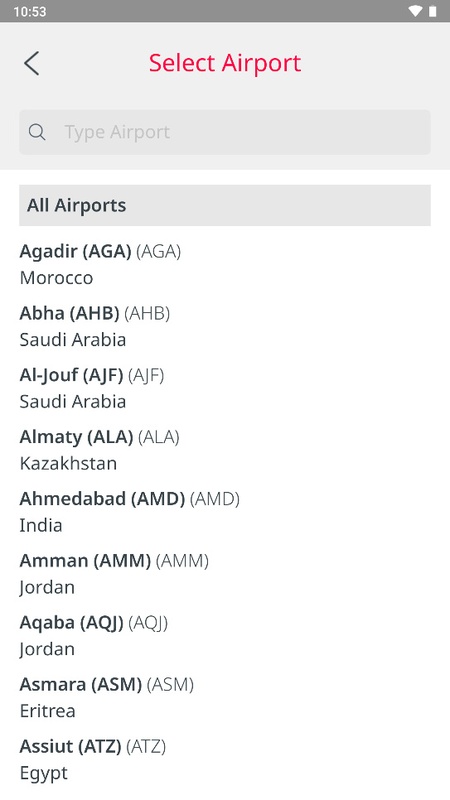Choose Abha (AHB) Saudi Arabia
The height and width of the screenshot is (800, 450).
tap(225, 326)
